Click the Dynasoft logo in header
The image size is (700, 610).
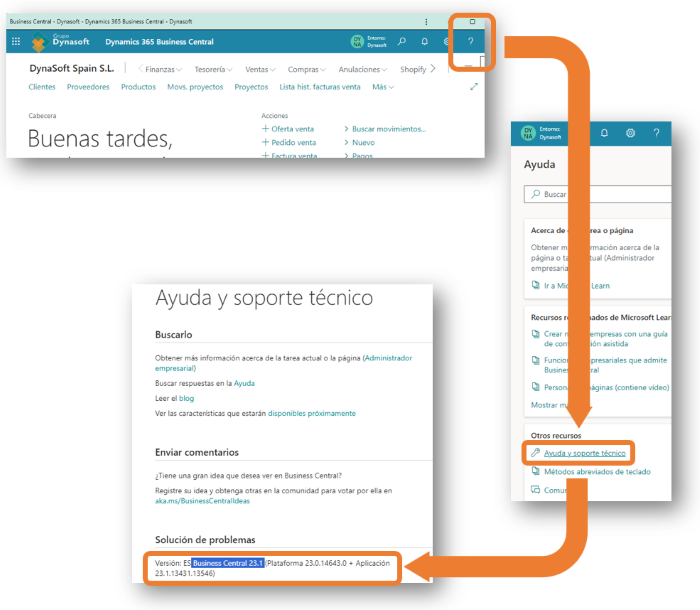tap(61, 42)
